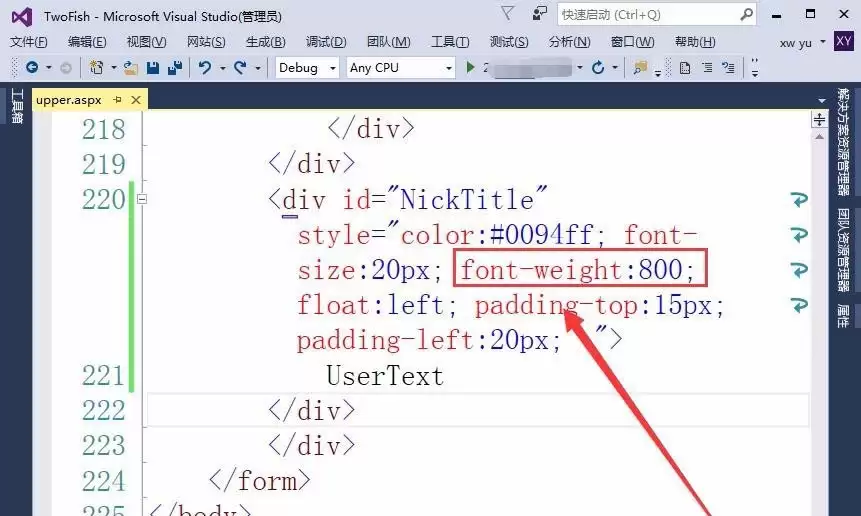Start debugging with the green play icon
The width and height of the screenshot is (861, 516).
point(470,68)
